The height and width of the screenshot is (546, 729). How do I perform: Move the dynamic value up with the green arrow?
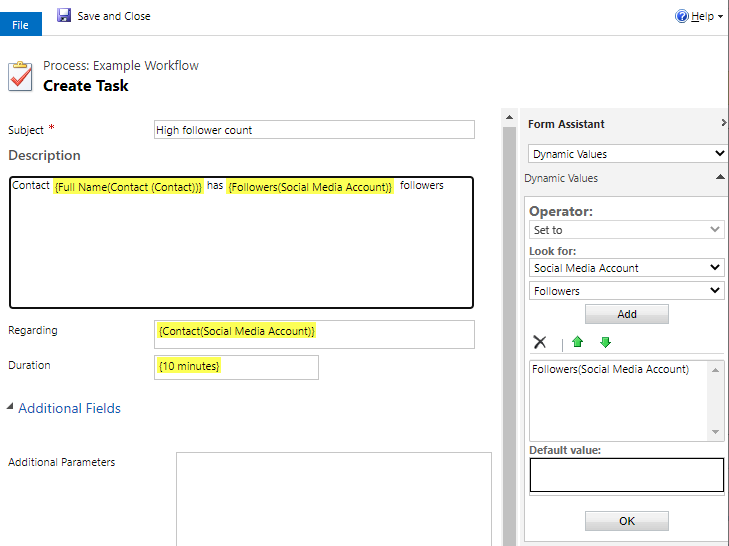578,342
